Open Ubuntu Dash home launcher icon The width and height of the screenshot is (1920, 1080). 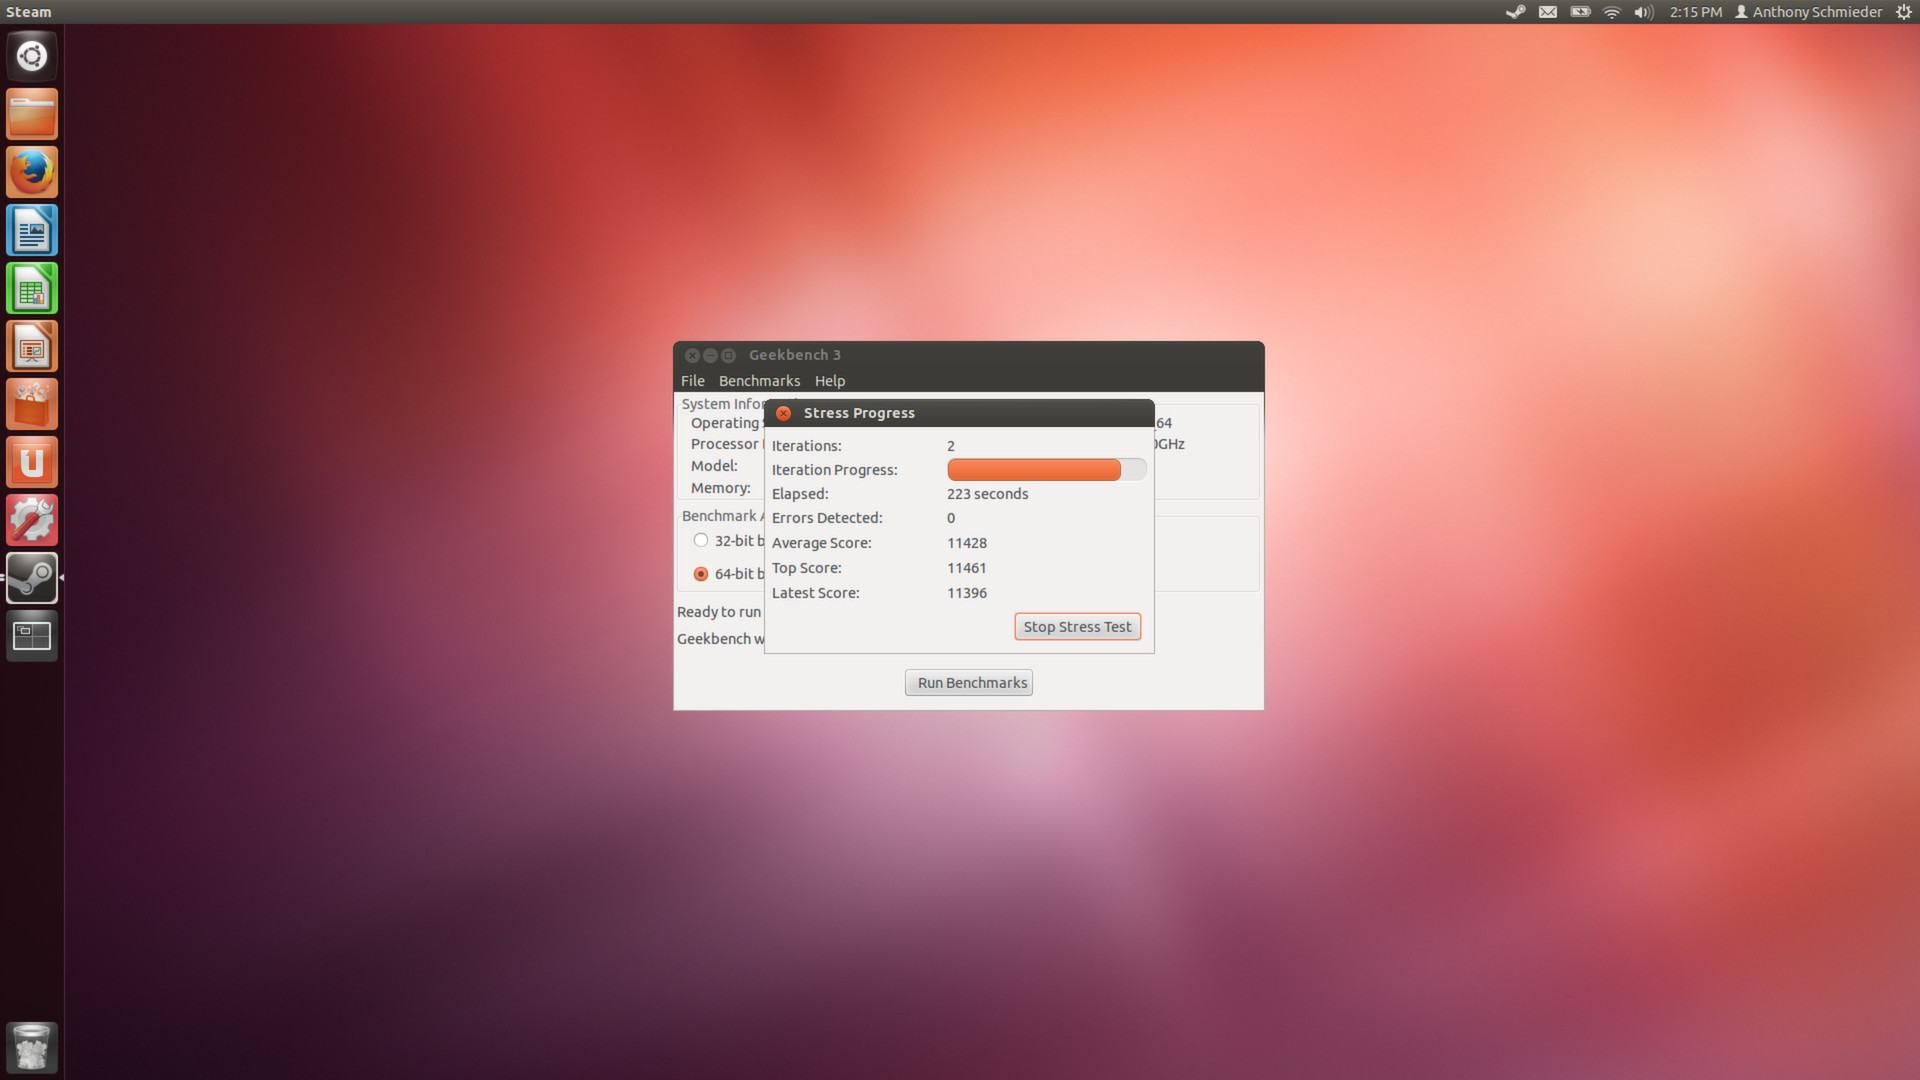(x=32, y=56)
